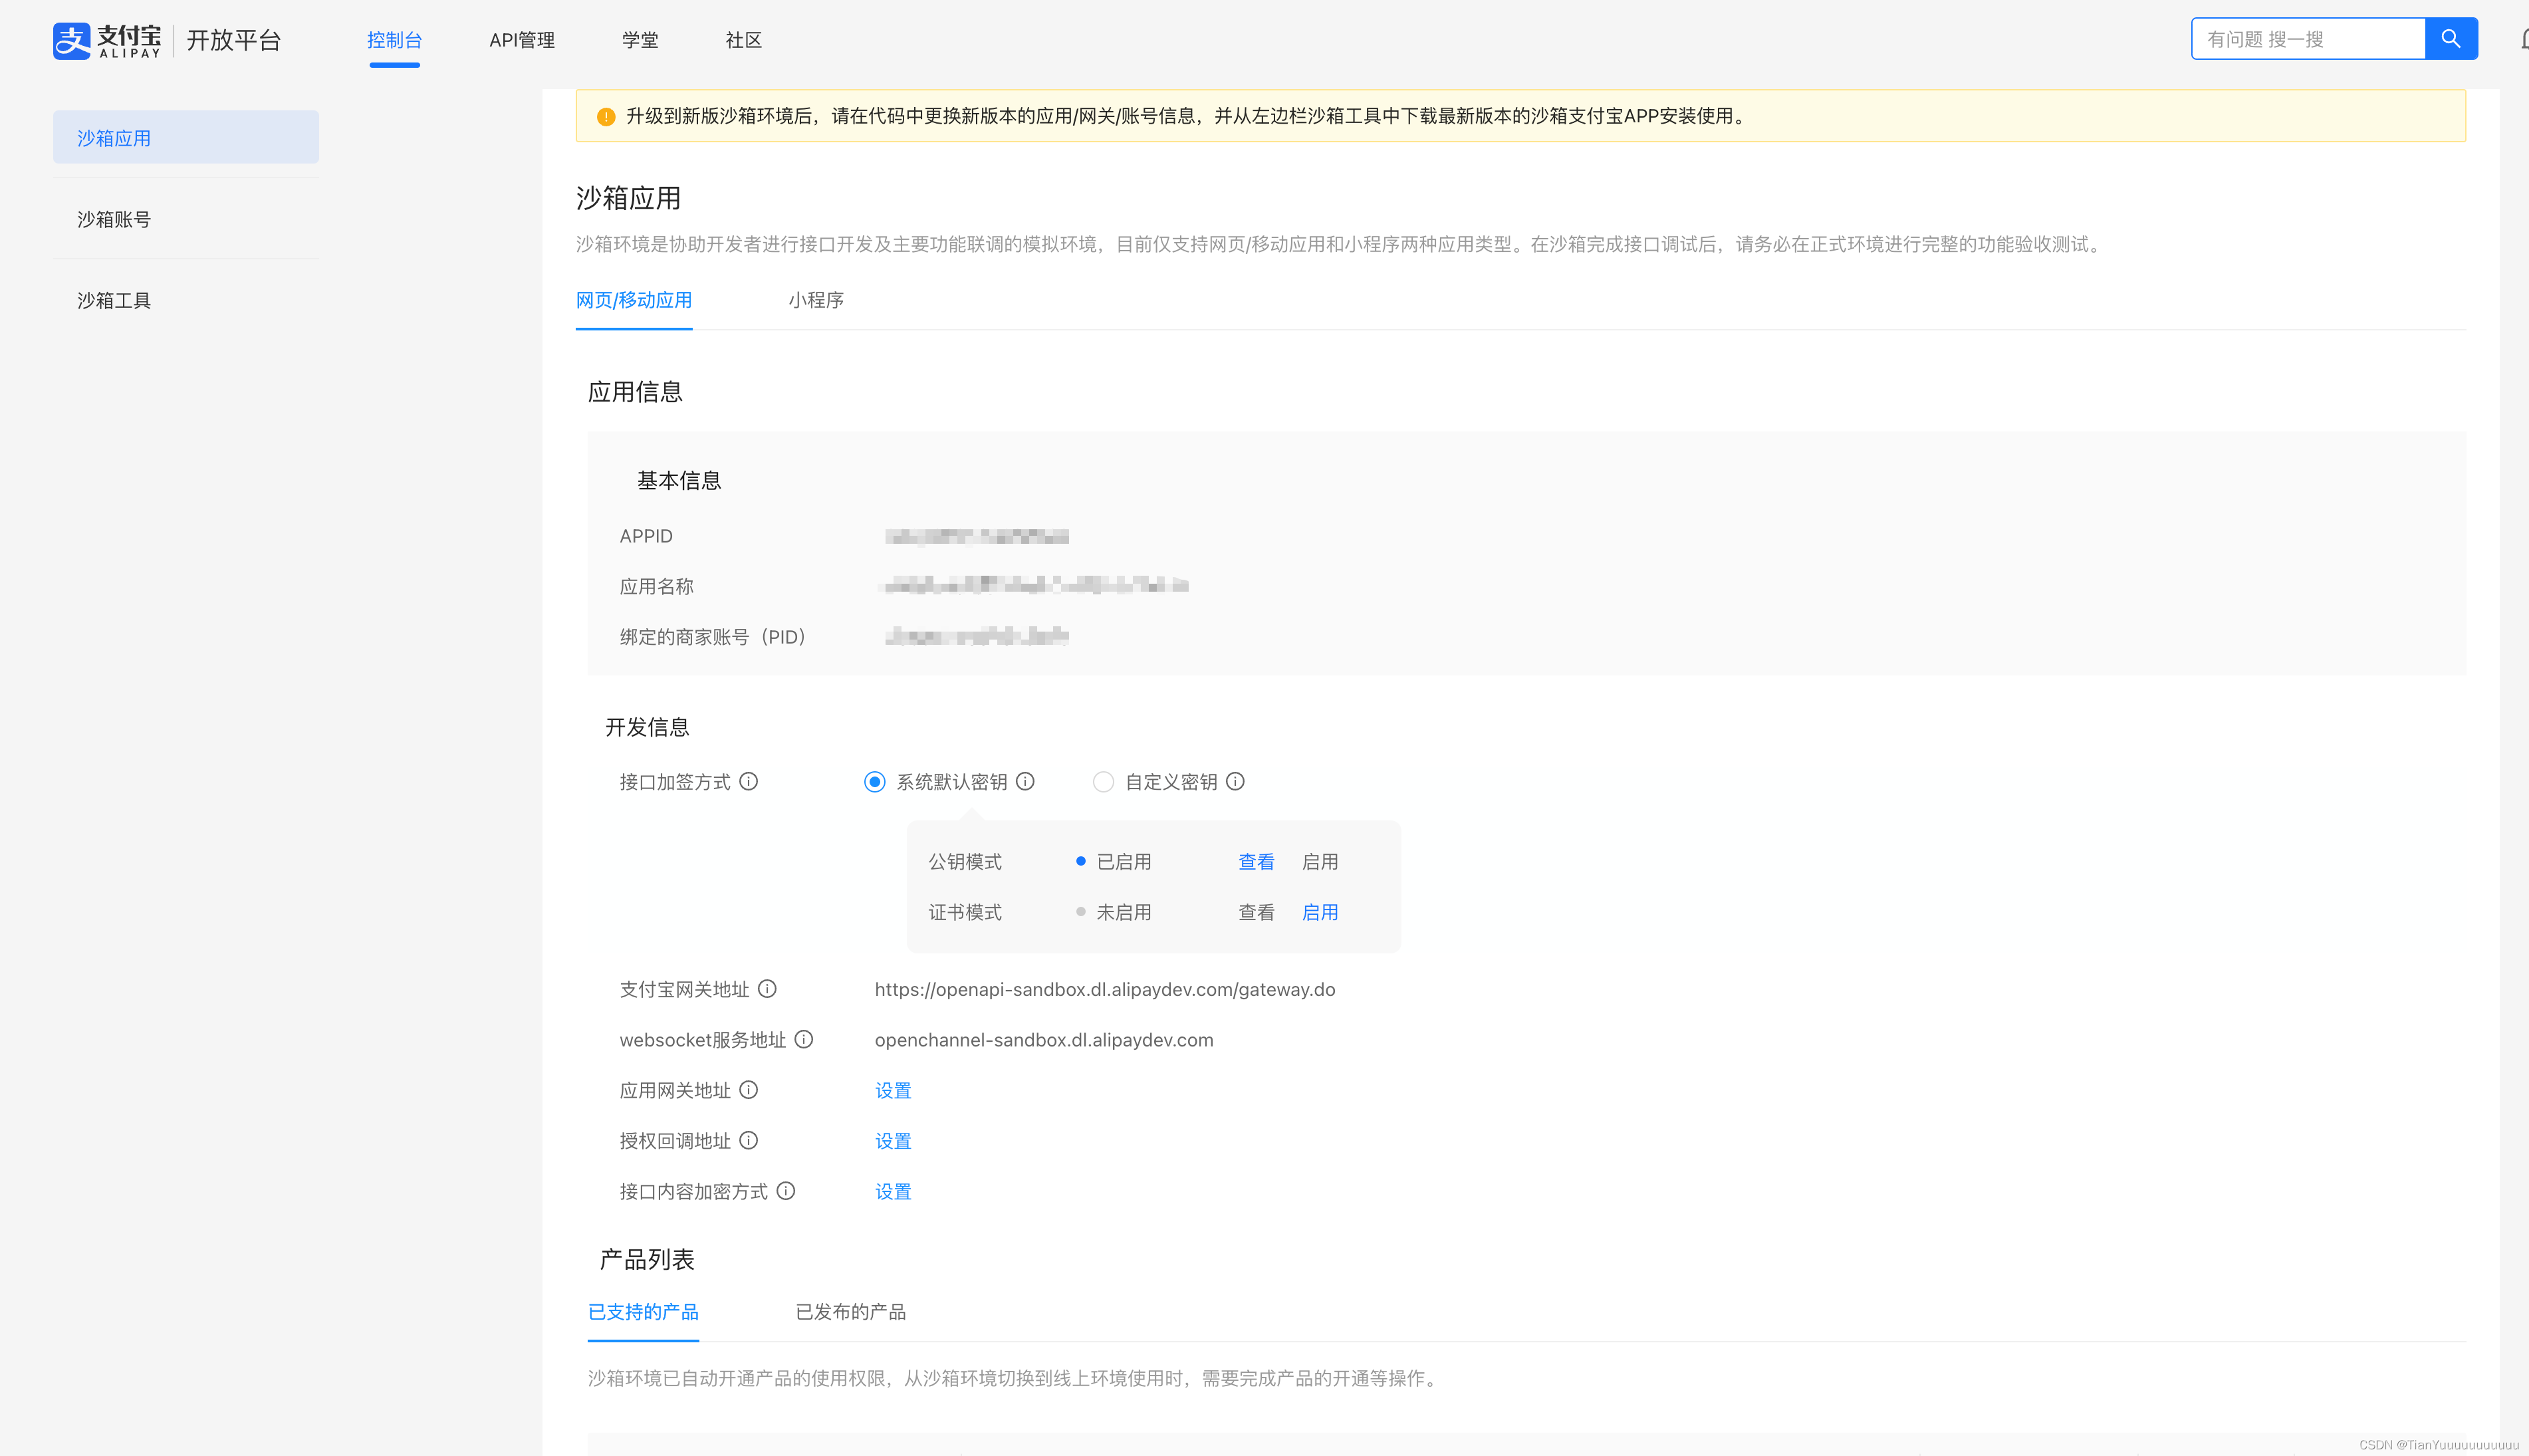Click info icon next to 系统默认密钥

coord(1025,781)
